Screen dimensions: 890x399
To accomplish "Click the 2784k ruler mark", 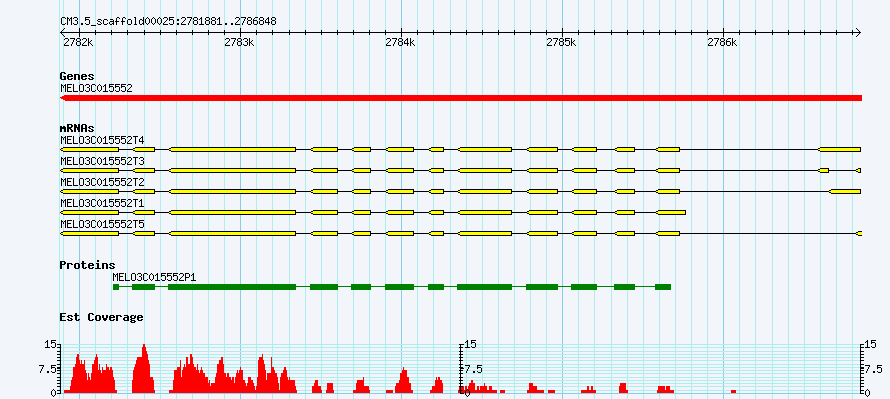I will 400,43.
